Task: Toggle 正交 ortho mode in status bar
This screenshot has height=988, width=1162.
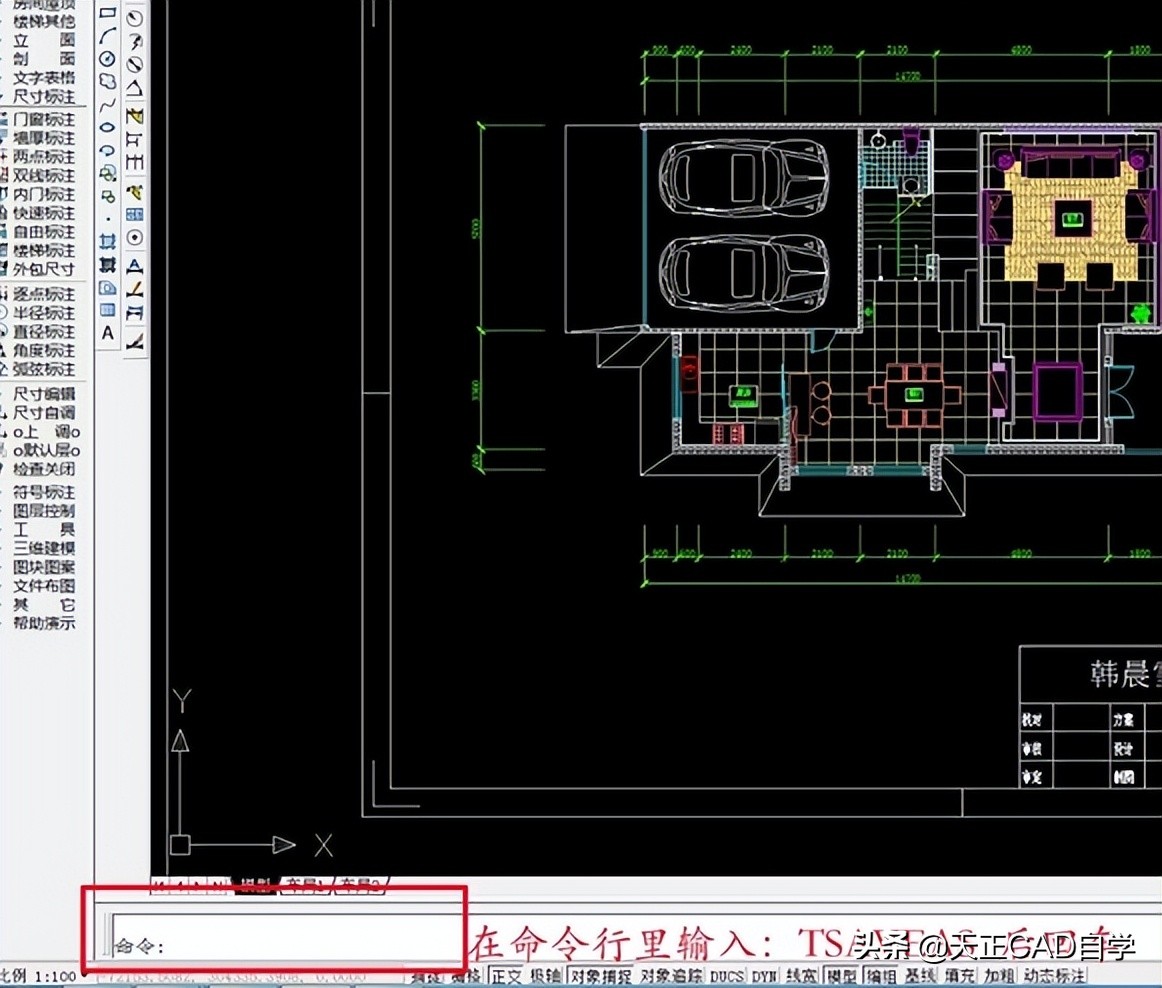Action: tap(506, 976)
